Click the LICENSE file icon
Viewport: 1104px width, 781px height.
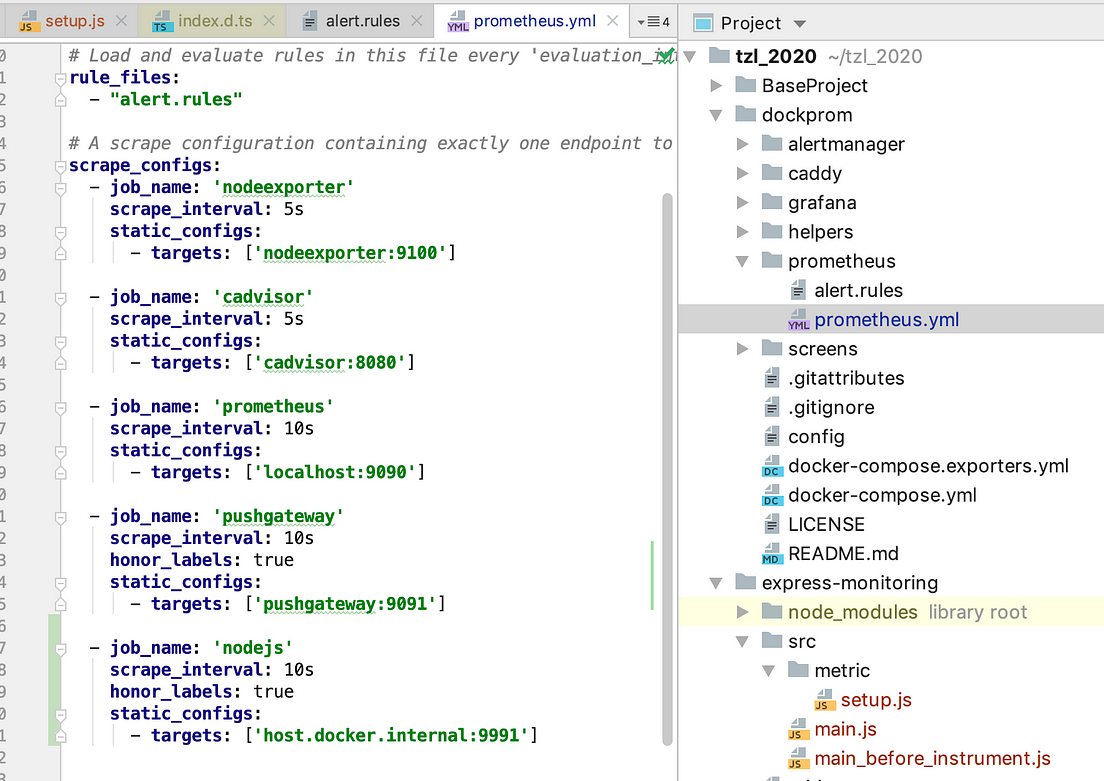[772, 525]
